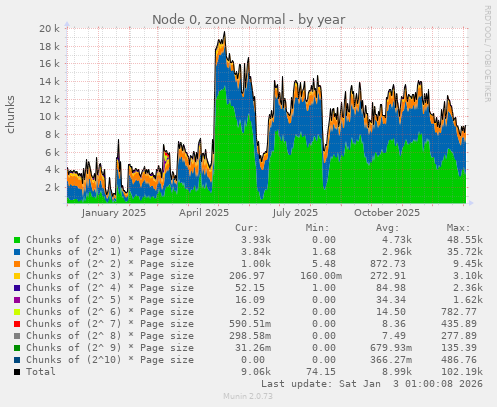497x407 pixels.
Task: Click the 'Chunks of (2^ 1) * Page size' legend label
Action: 110,252
